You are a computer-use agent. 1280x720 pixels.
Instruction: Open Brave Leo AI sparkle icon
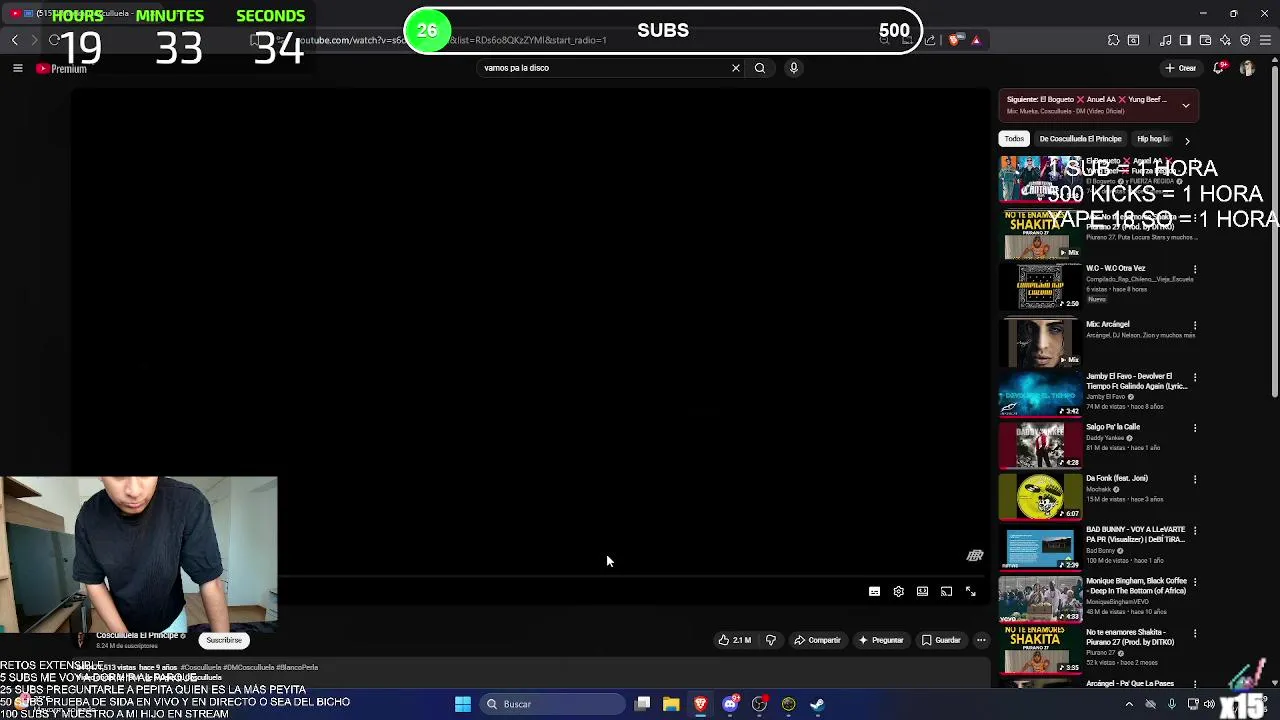(x=1225, y=40)
